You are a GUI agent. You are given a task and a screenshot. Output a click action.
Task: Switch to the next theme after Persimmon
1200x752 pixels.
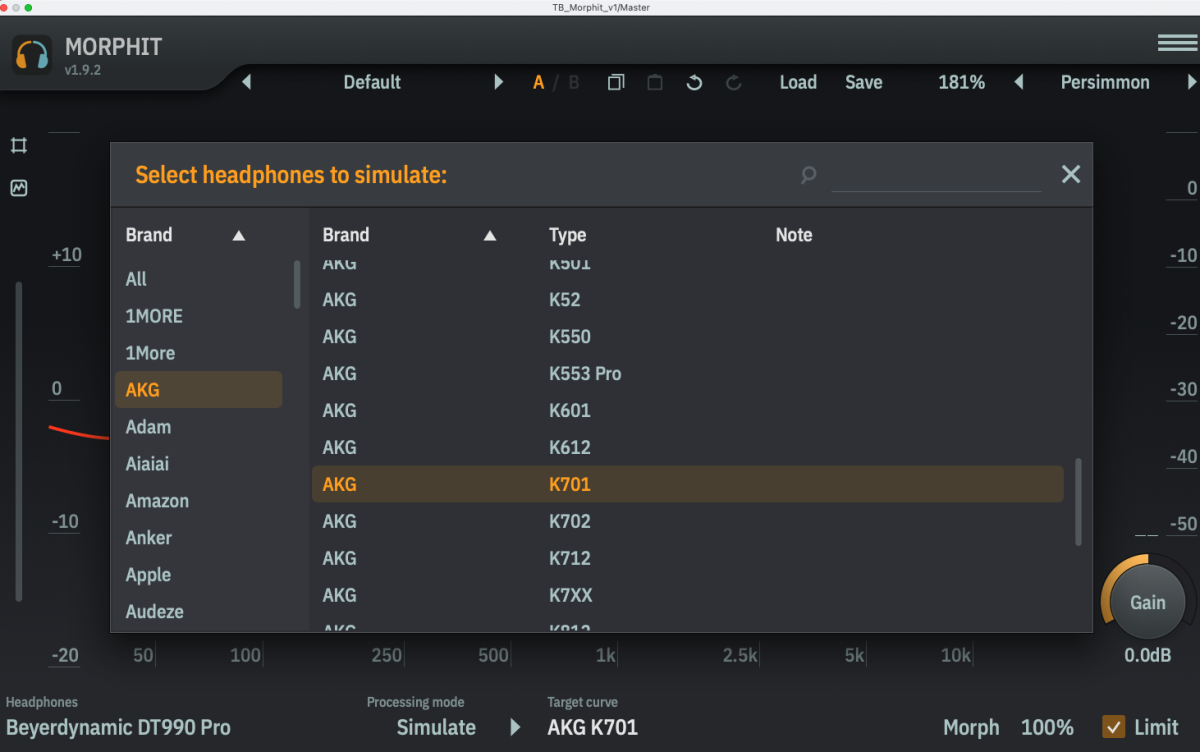(1192, 82)
